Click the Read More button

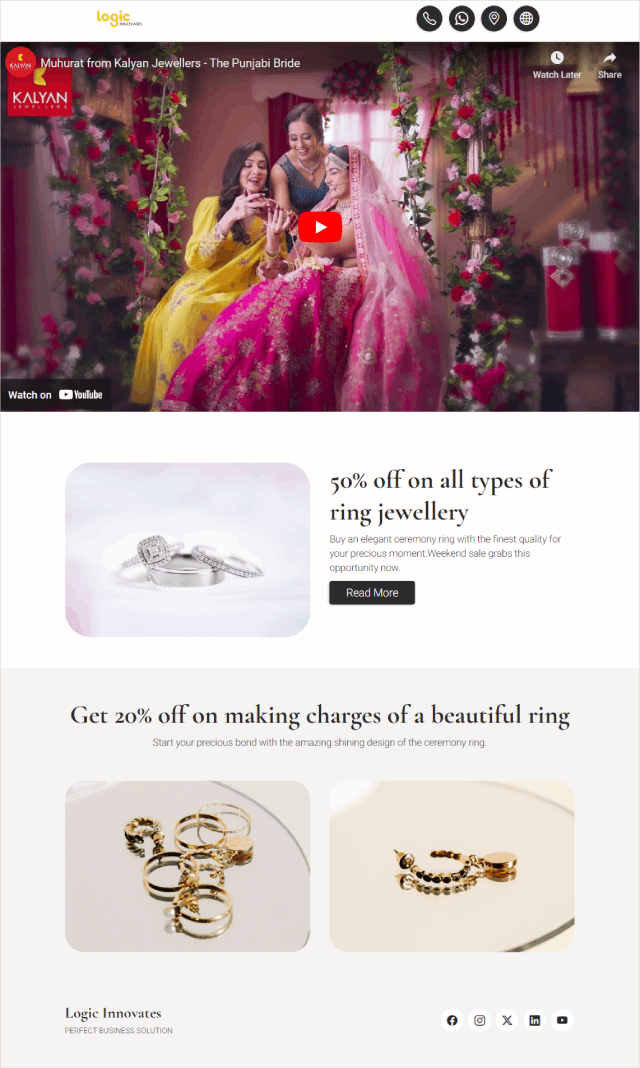click(x=372, y=593)
